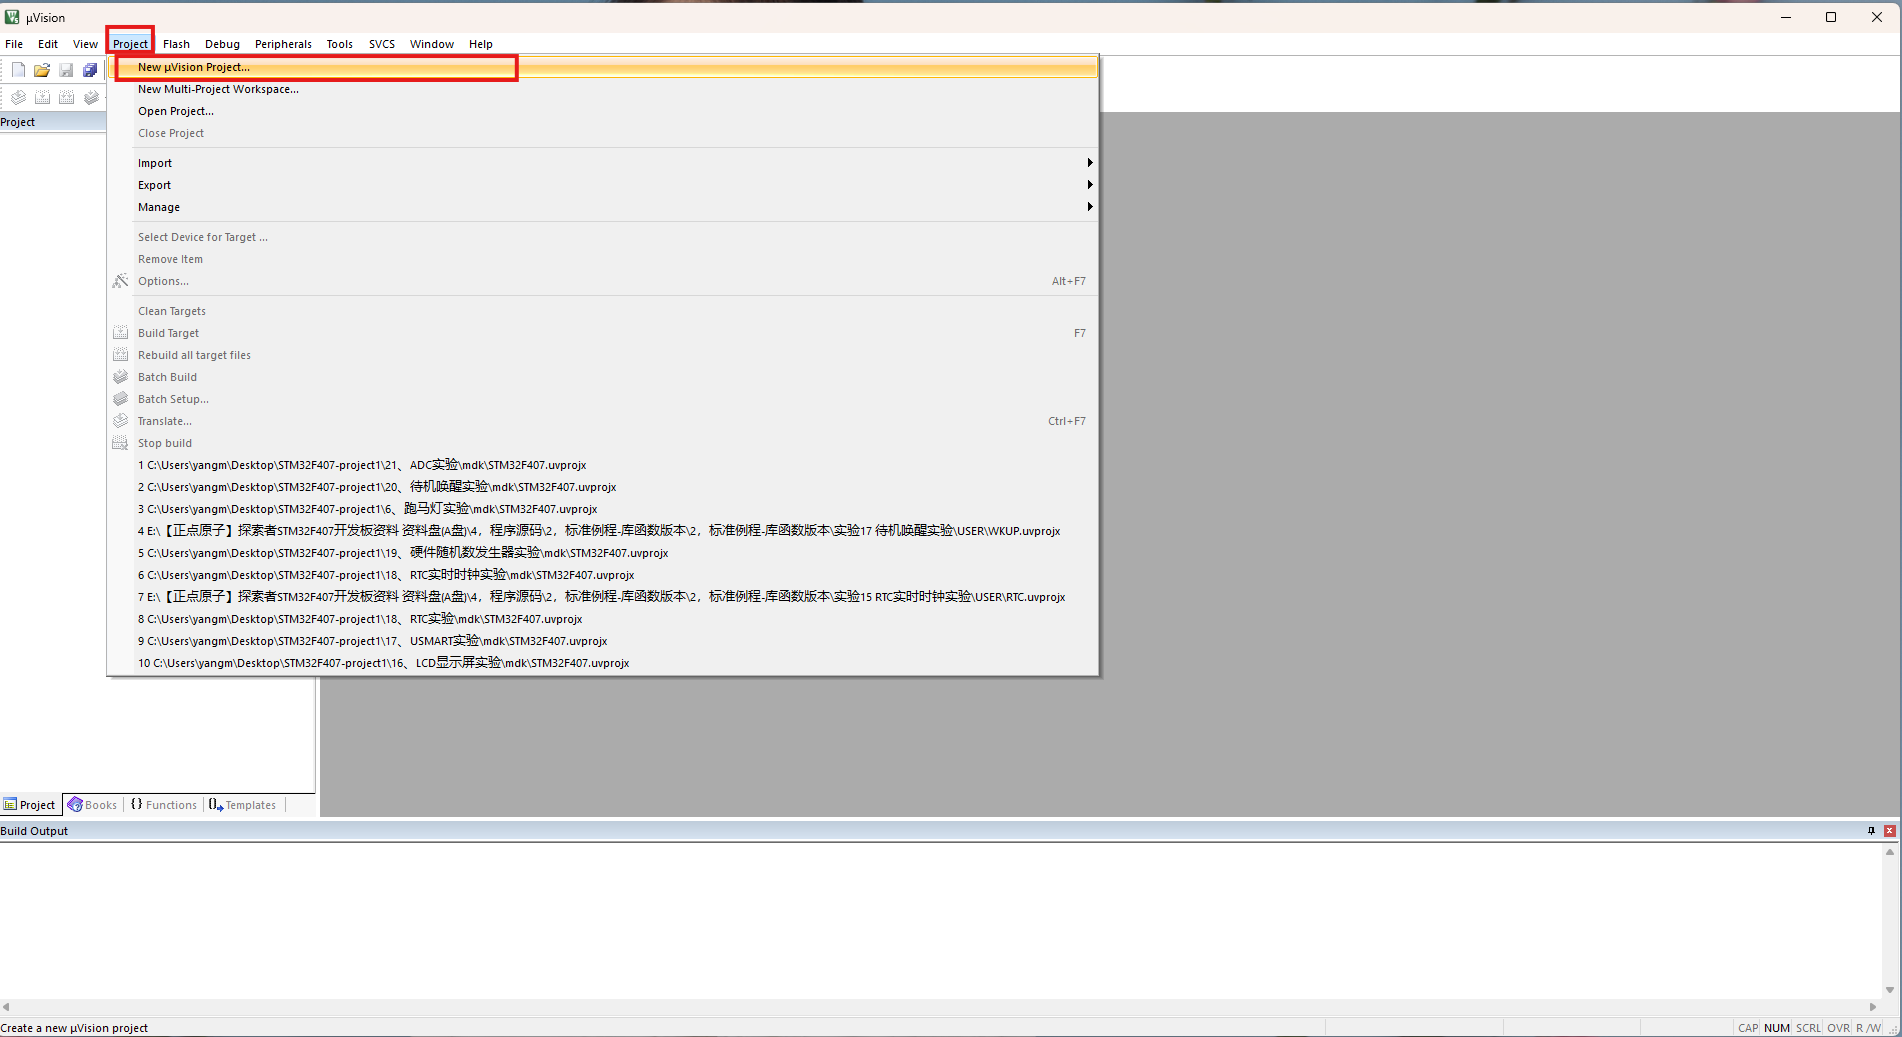
Task: Expand the Import submenu
Action: click(603, 163)
